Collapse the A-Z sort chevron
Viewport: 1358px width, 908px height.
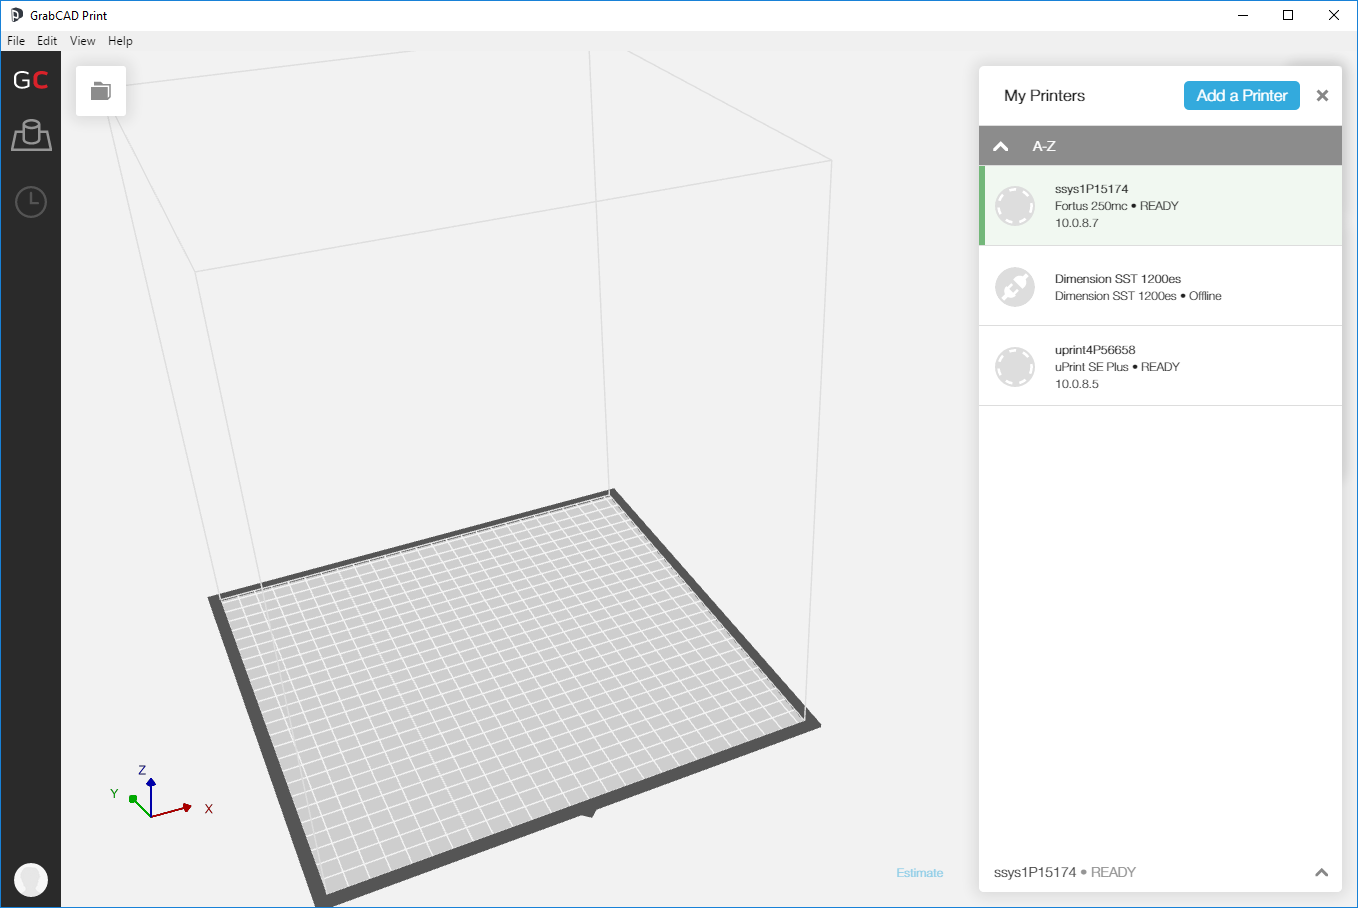(x=1000, y=146)
